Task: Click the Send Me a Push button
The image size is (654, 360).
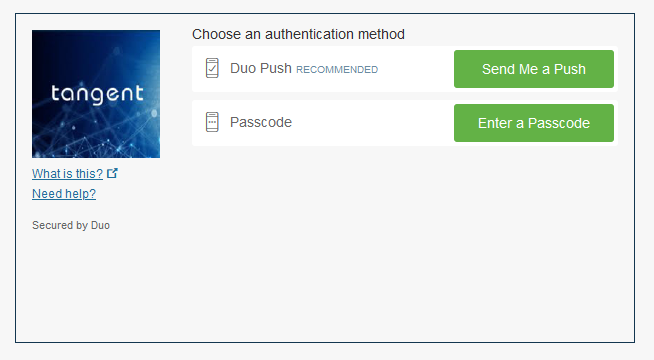Action: coord(533,69)
